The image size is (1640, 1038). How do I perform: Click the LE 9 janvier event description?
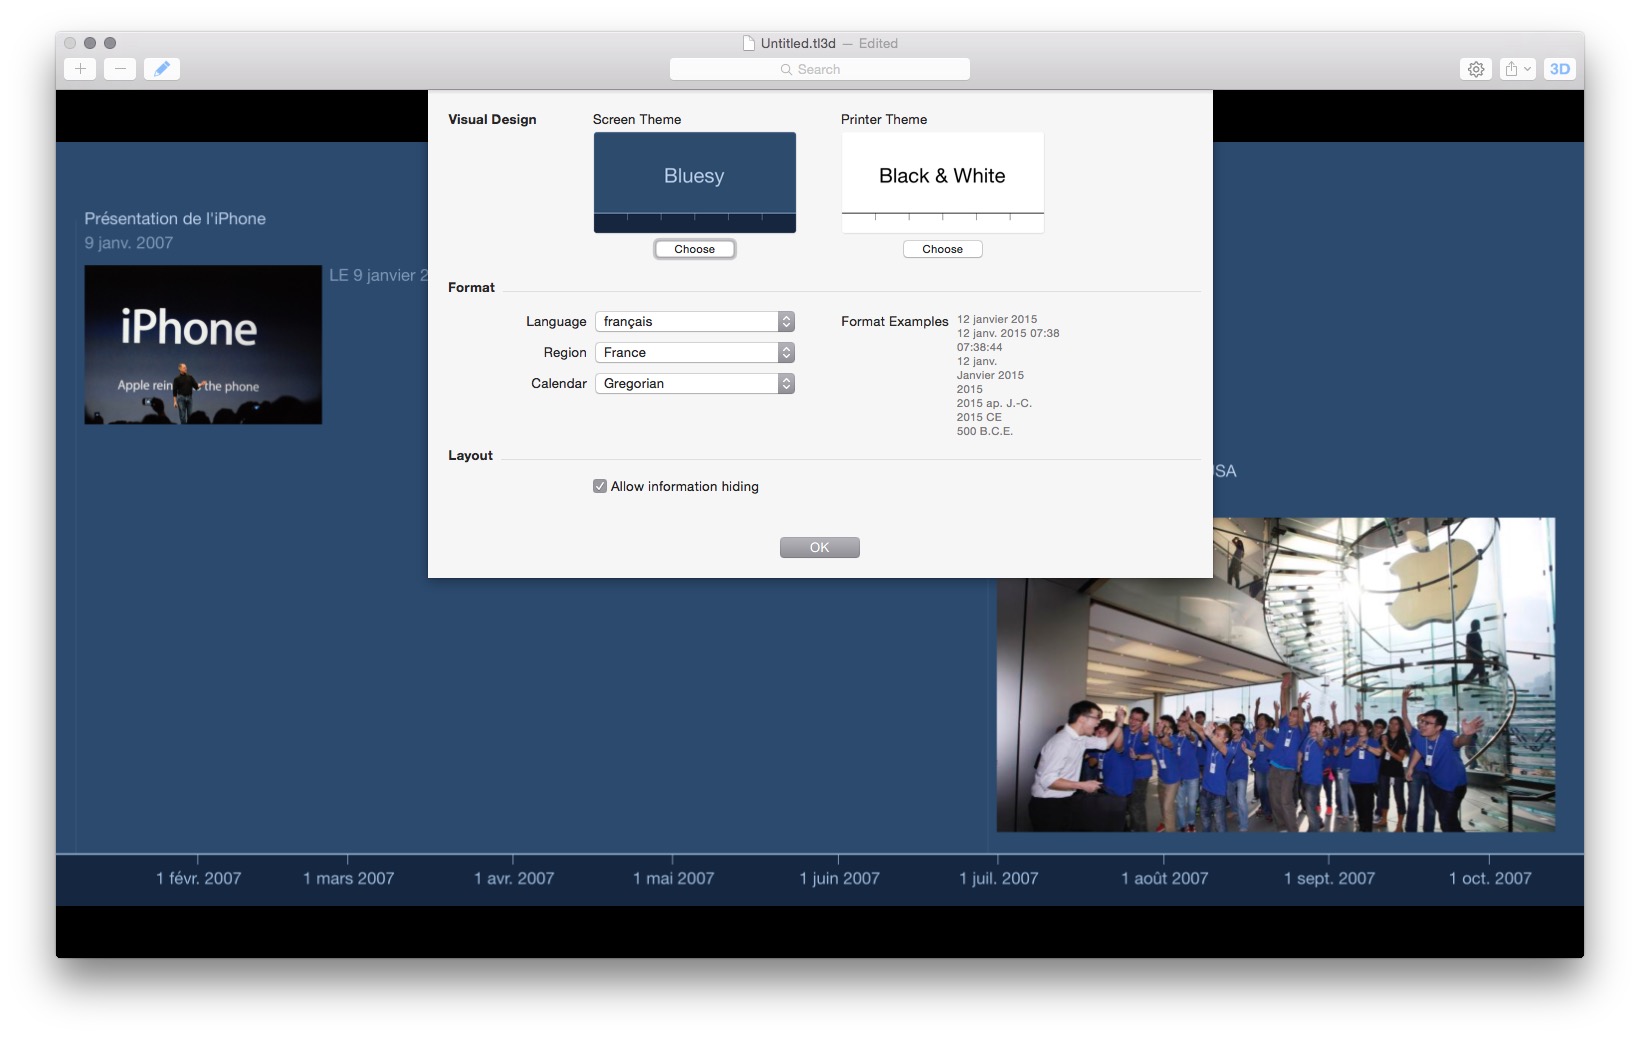click(x=378, y=275)
